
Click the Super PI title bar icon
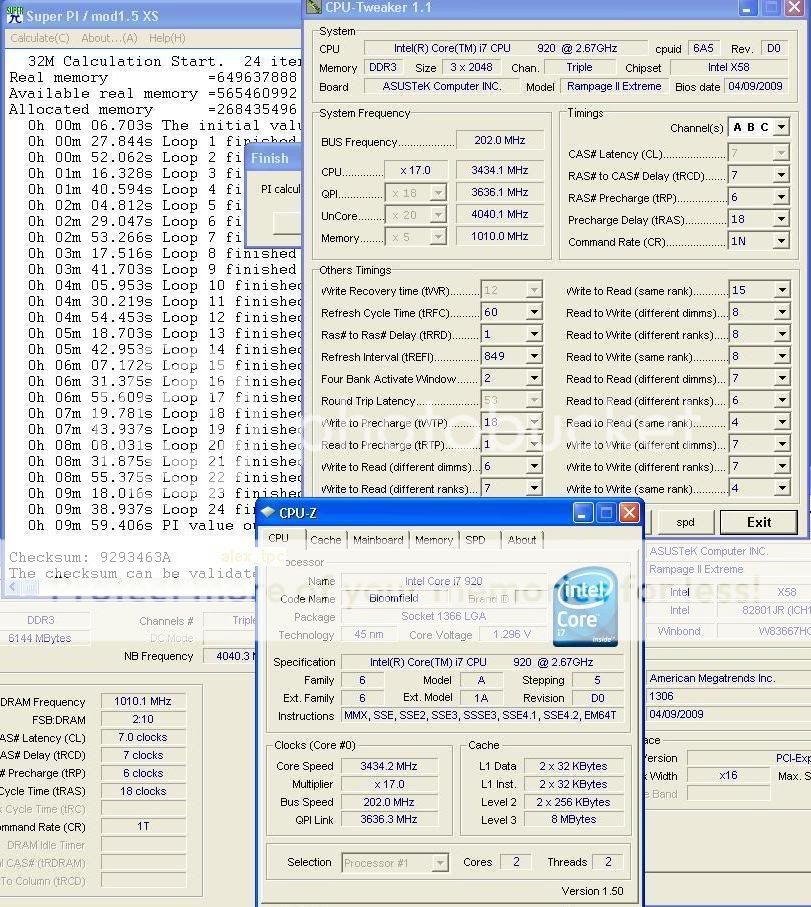(14, 14)
